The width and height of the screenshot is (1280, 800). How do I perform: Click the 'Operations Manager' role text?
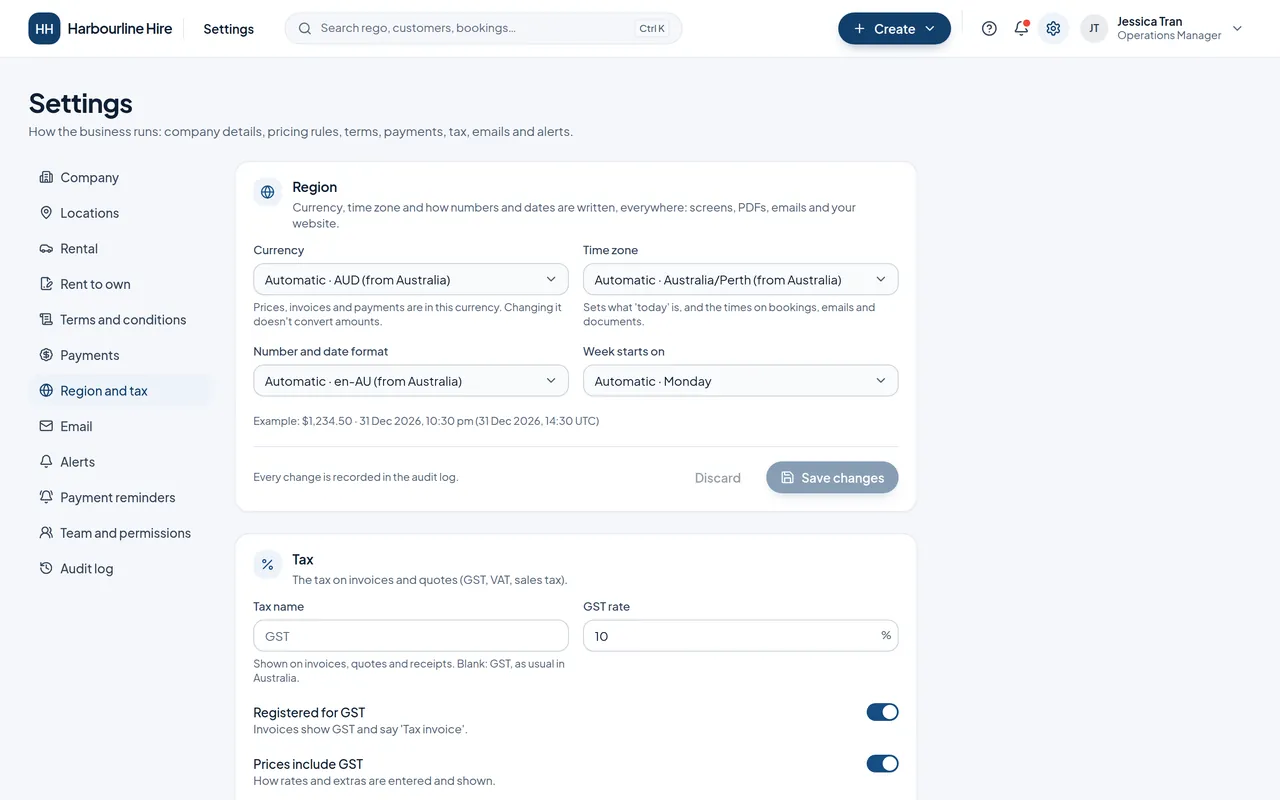[1169, 36]
